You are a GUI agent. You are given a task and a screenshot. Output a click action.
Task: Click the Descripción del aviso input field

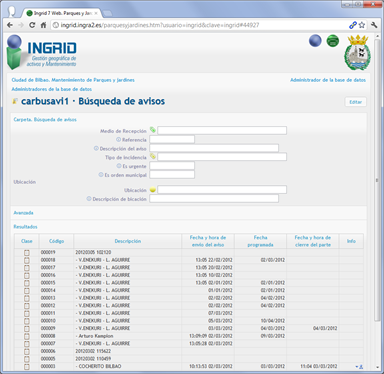coord(214,148)
